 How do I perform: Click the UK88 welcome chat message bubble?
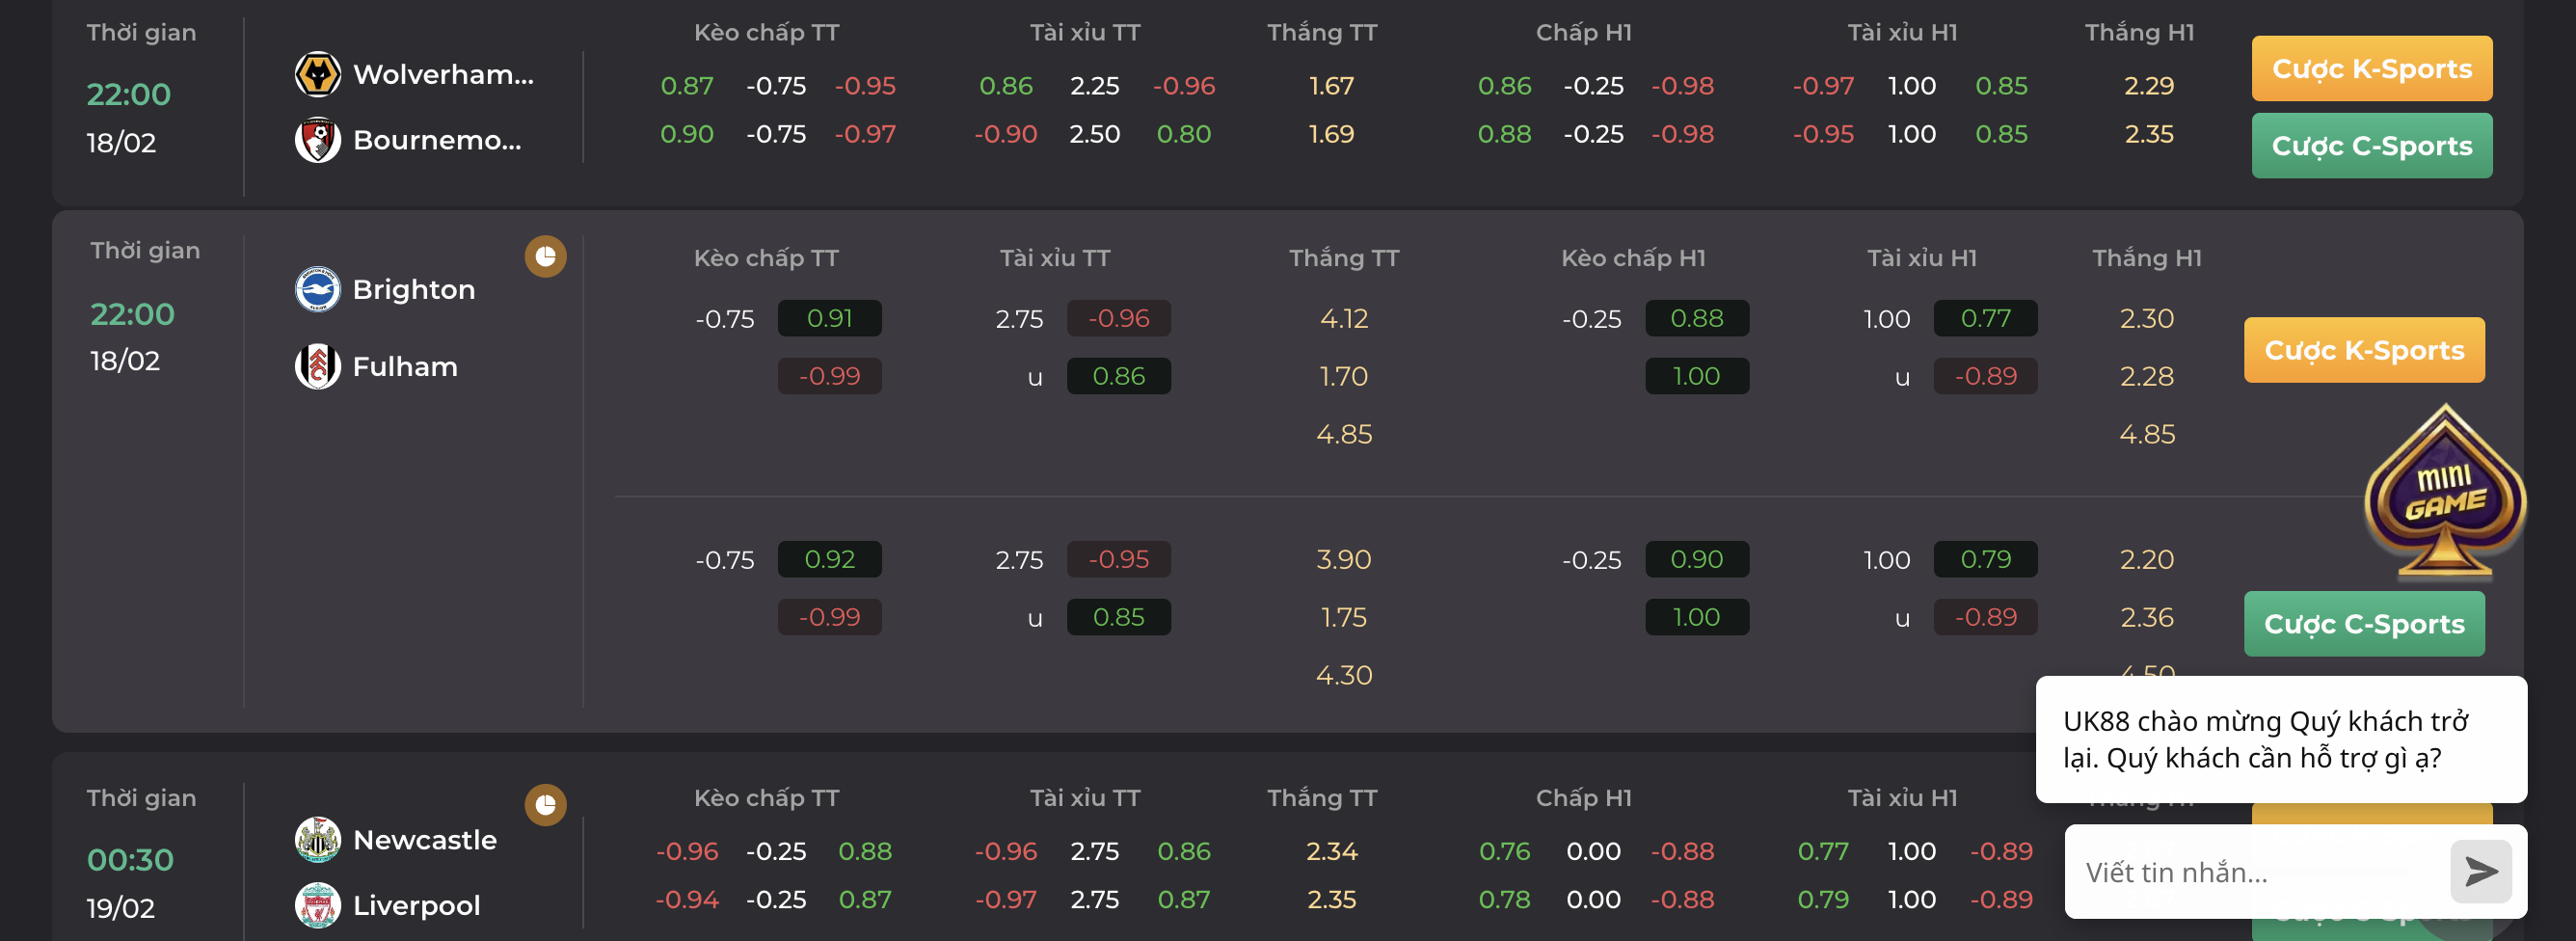click(2281, 739)
